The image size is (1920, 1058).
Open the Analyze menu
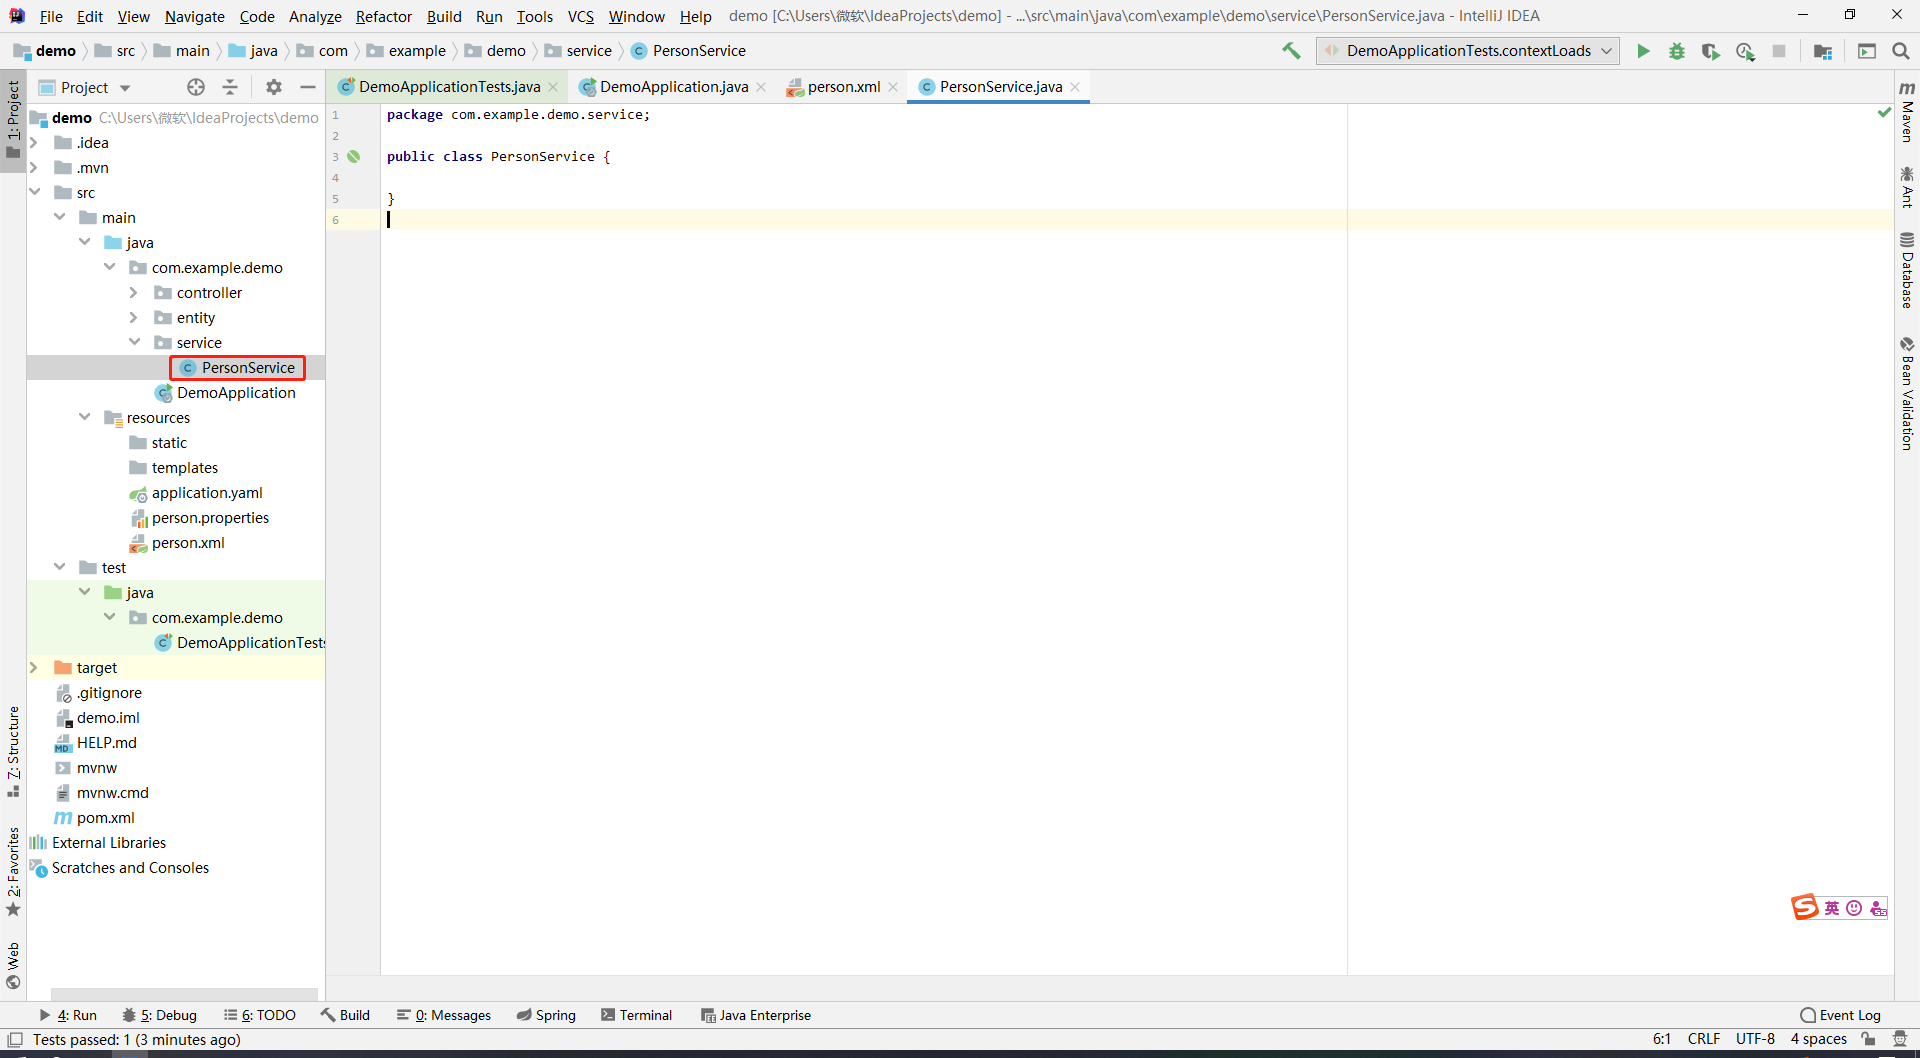pyautogui.click(x=315, y=16)
